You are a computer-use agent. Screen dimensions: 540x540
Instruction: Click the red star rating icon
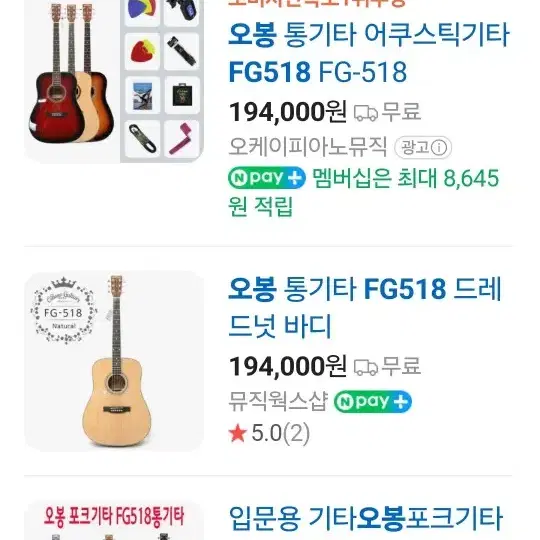(x=238, y=433)
